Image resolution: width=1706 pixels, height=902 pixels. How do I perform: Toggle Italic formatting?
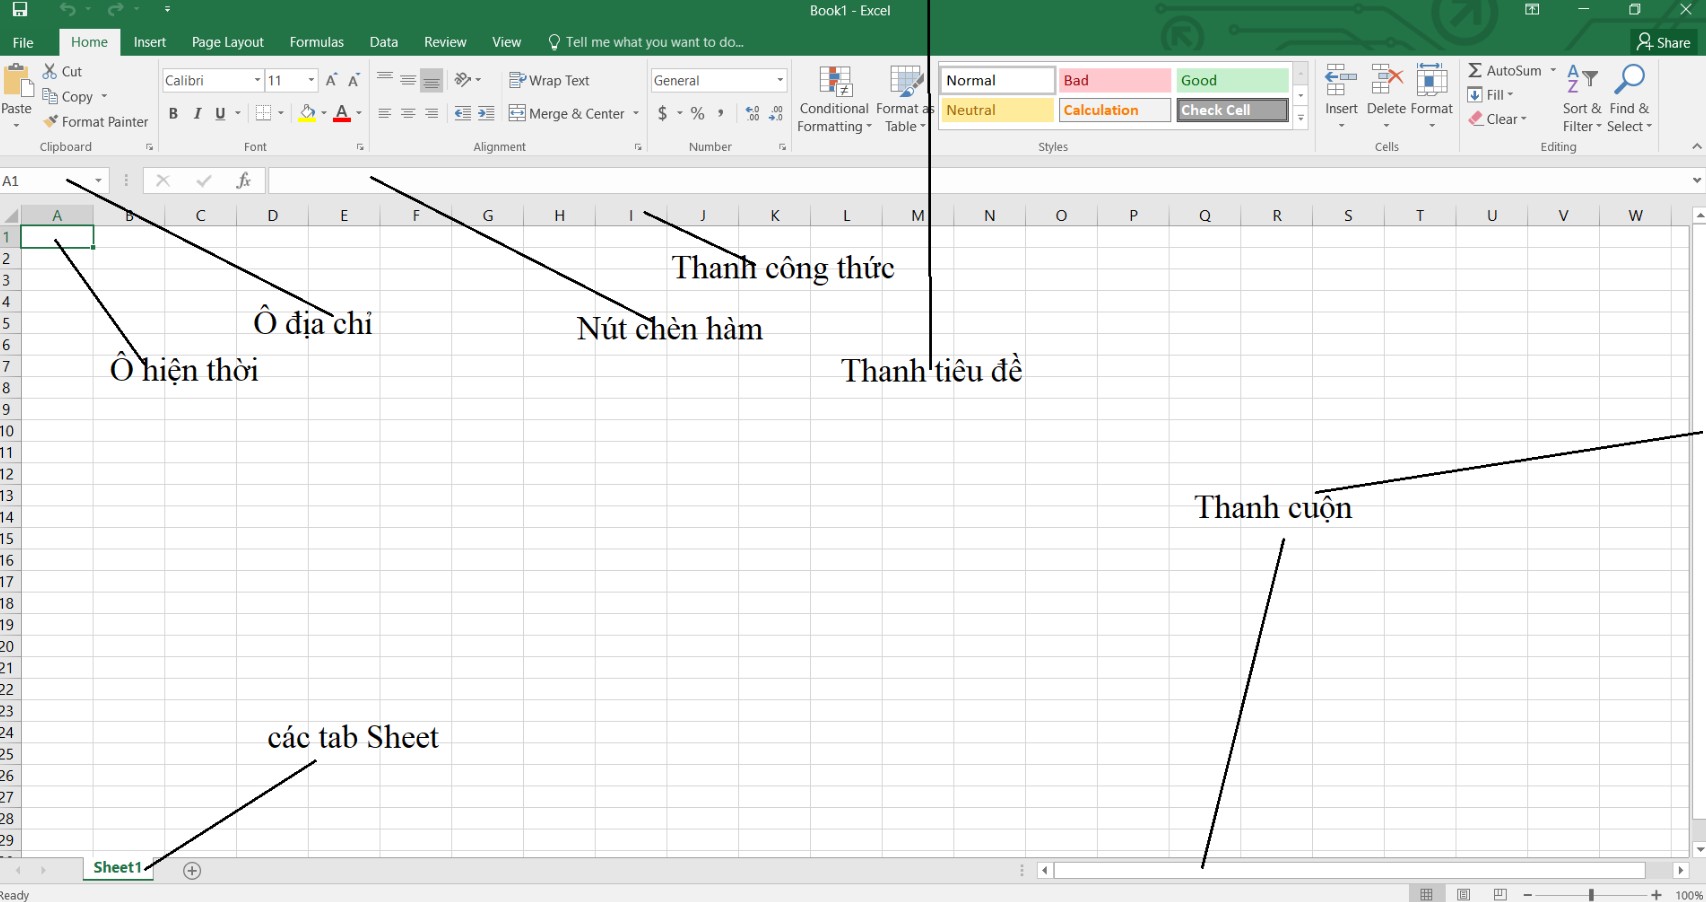pos(197,114)
